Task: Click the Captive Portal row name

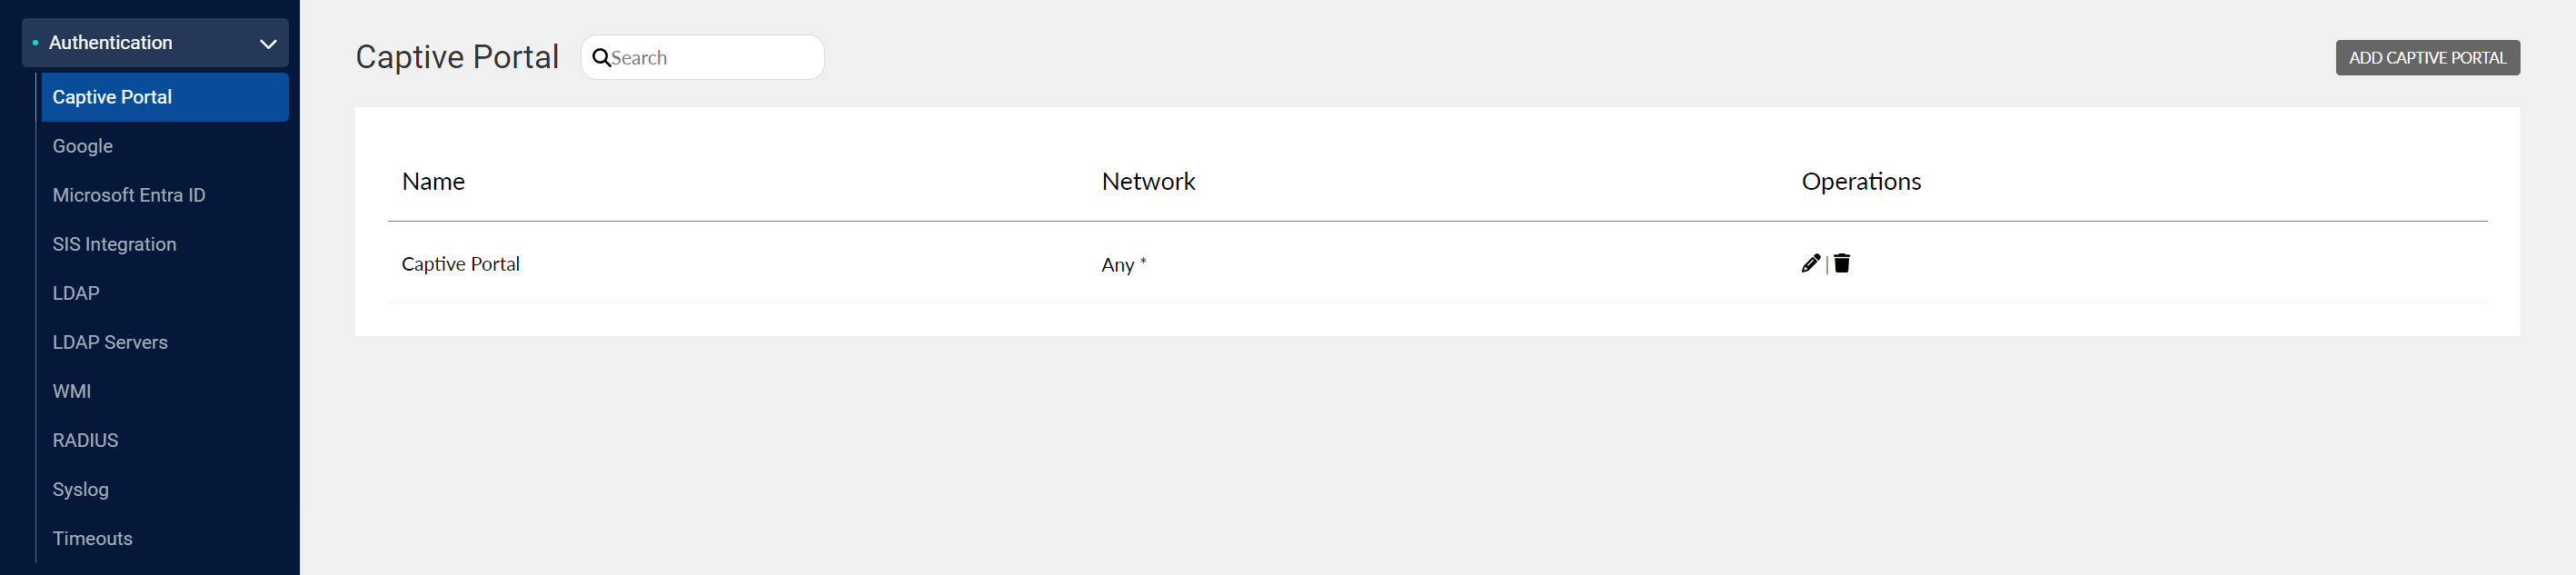Action: [x=461, y=264]
